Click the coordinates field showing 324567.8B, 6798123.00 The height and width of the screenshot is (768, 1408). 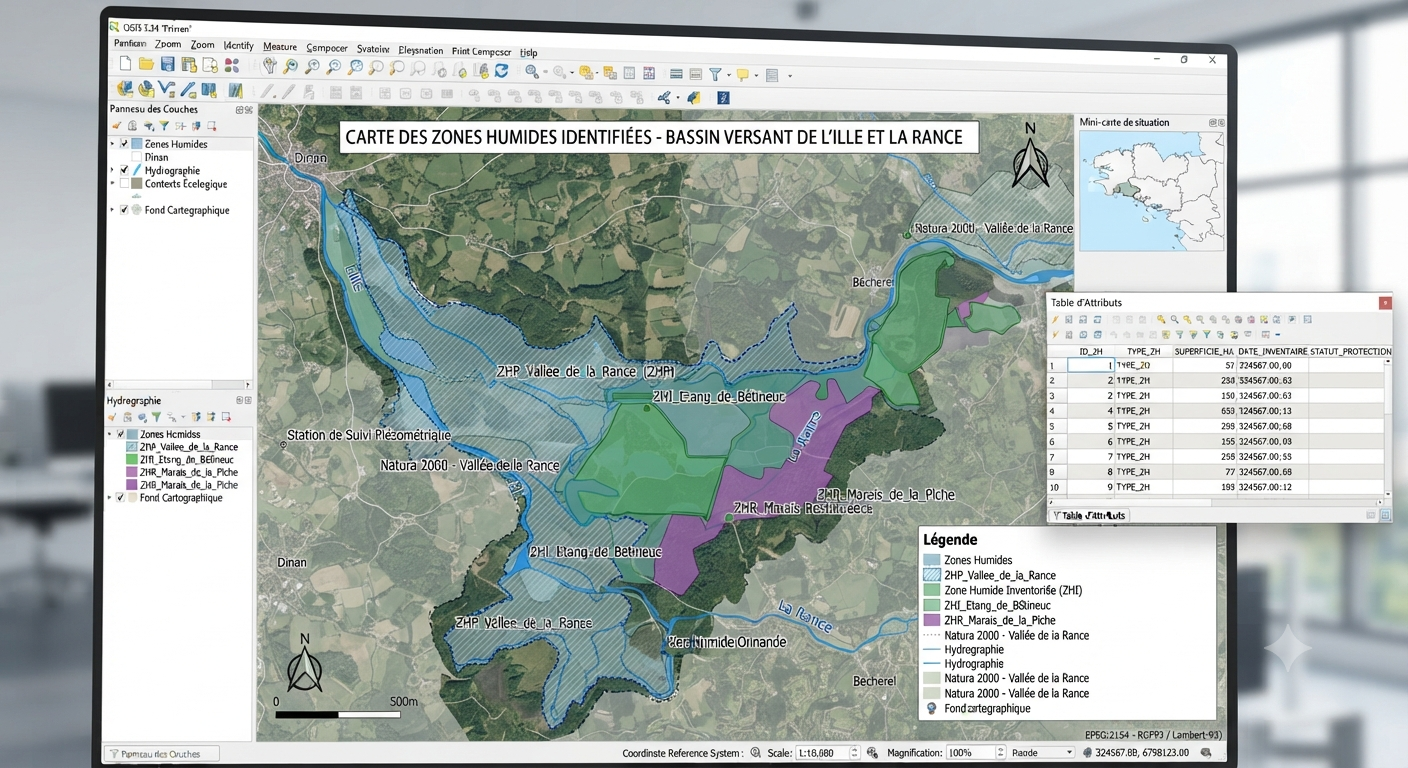click(x=1142, y=752)
